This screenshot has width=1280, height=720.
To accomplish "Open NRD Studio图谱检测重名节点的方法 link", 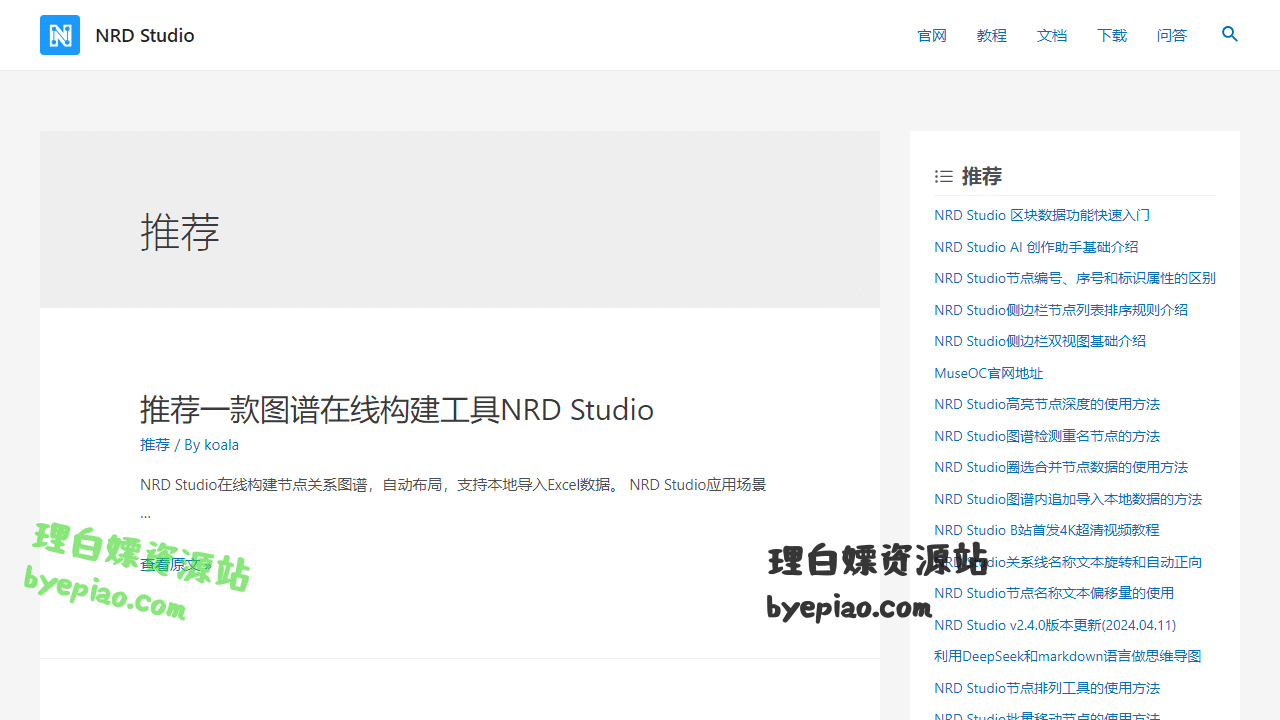I will pos(1047,436).
